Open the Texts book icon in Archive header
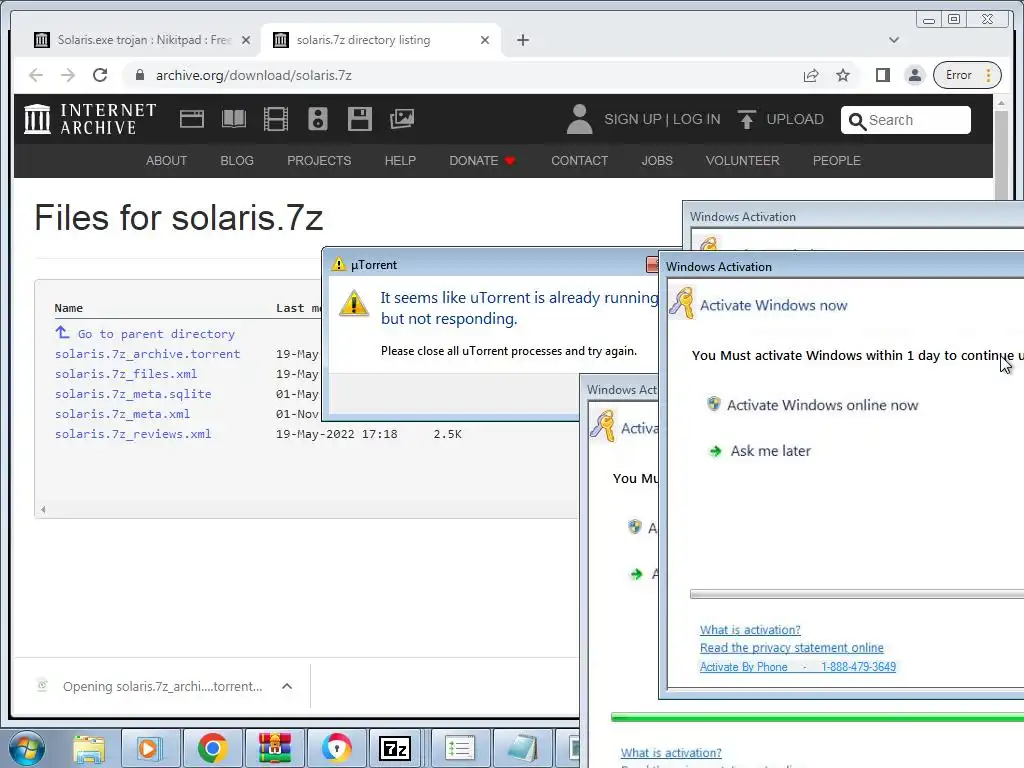 click(x=234, y=119)
